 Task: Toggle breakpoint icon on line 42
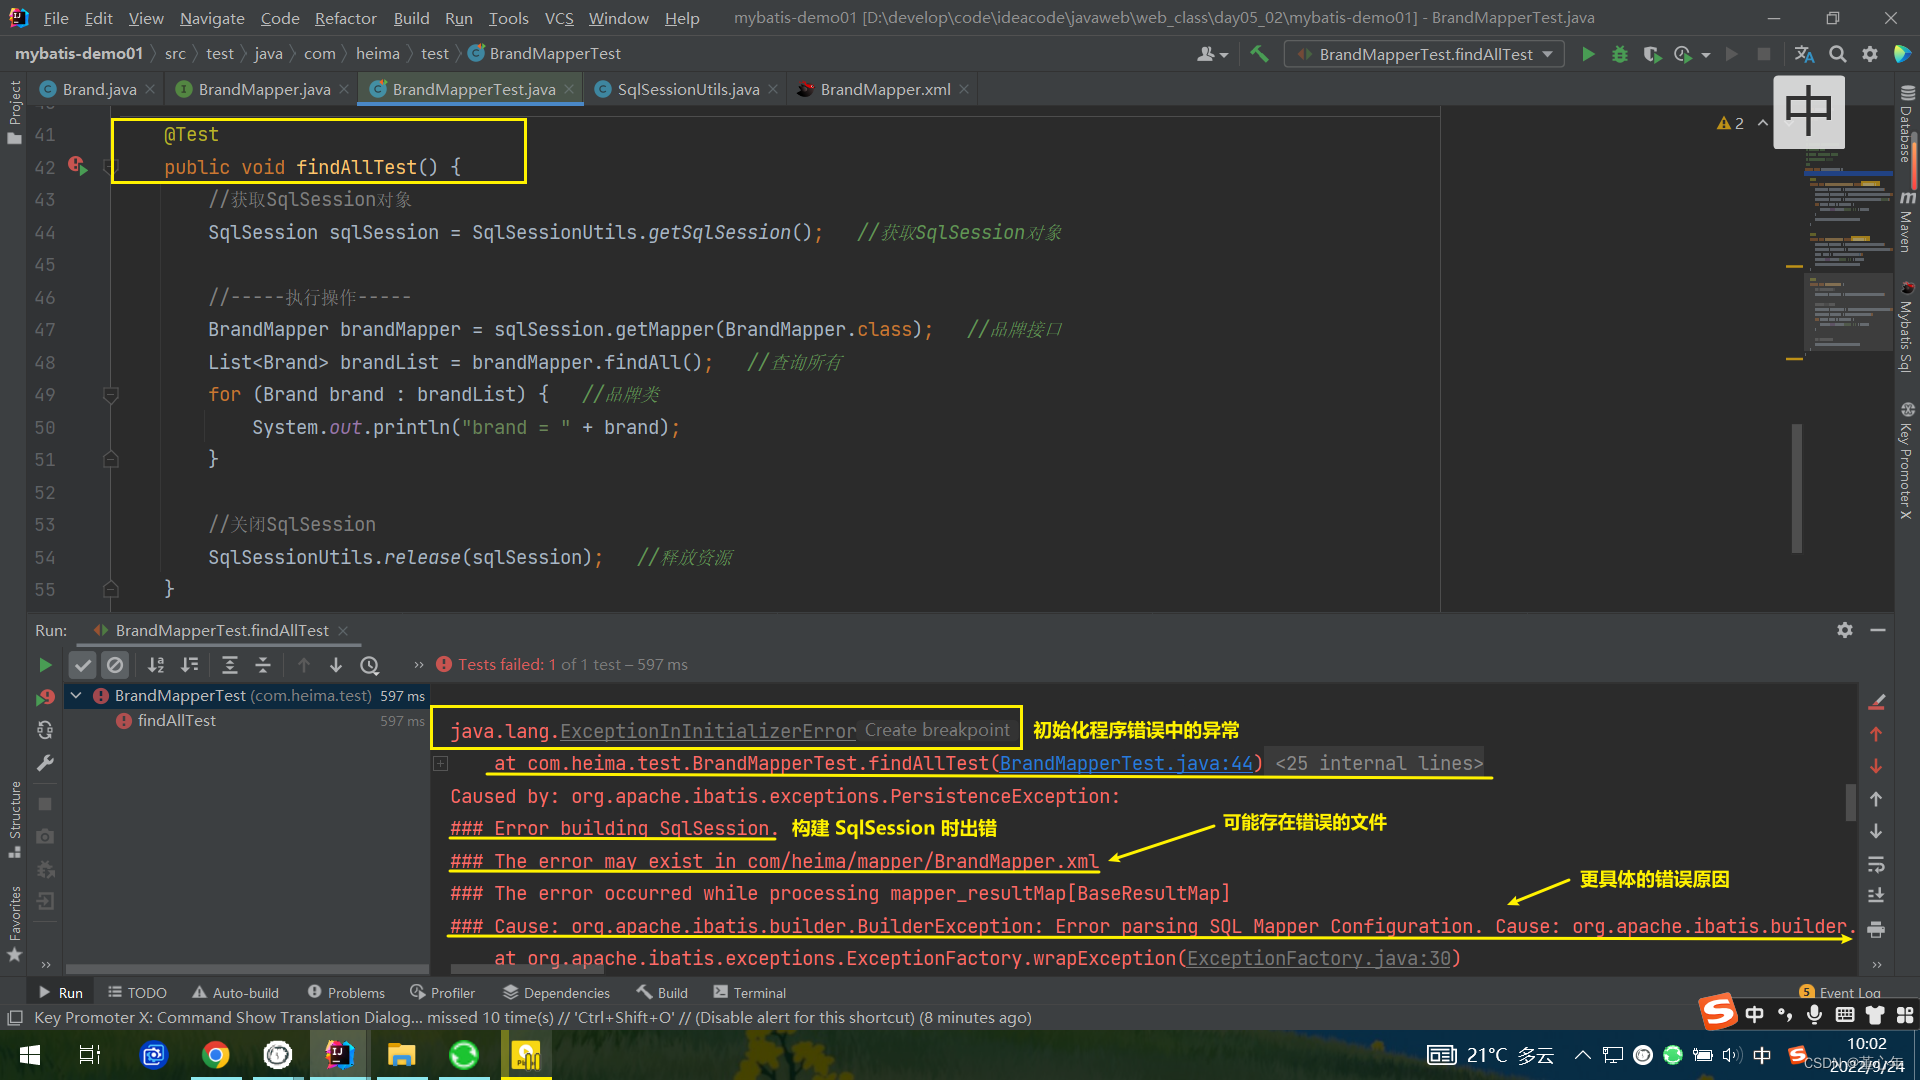pyautogui.click(x=77, y=165)
